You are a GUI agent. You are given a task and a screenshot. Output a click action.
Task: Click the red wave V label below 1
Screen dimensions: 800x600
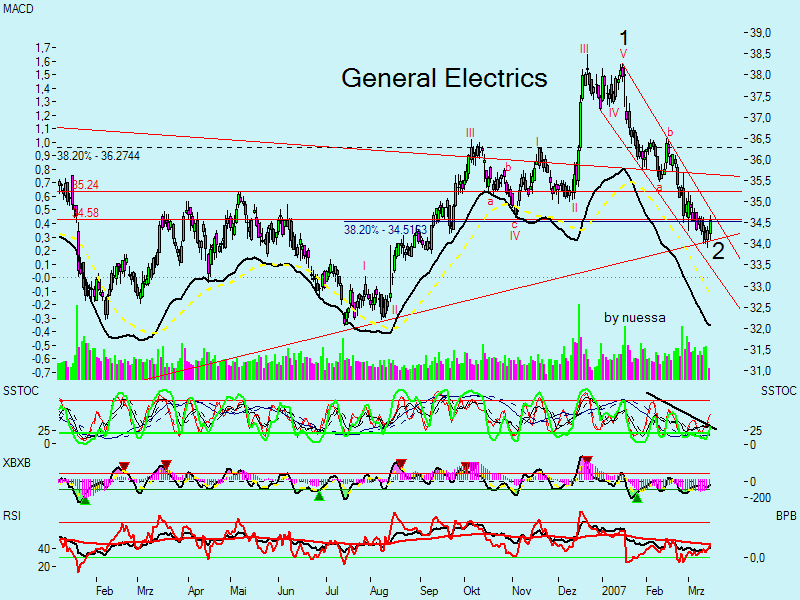click(x=623, y=54)
